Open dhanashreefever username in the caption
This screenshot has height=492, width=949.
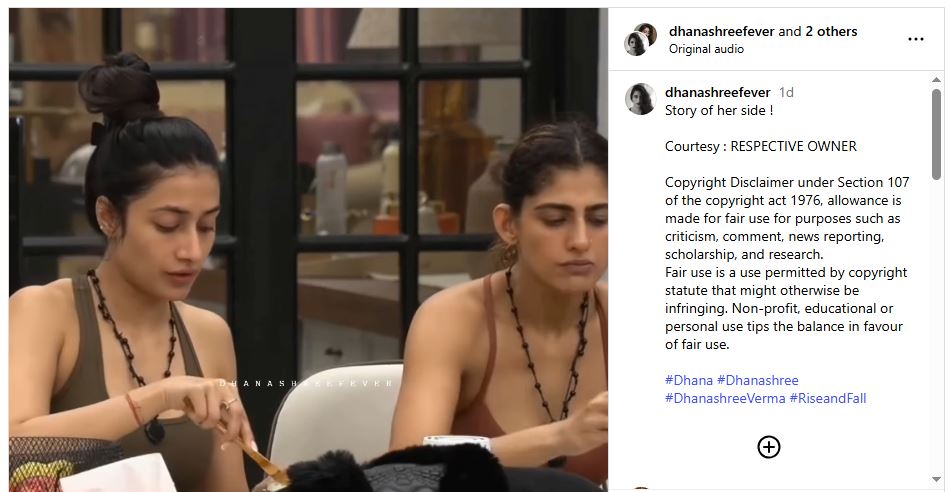pyautogui.click(x=717, y=93)
